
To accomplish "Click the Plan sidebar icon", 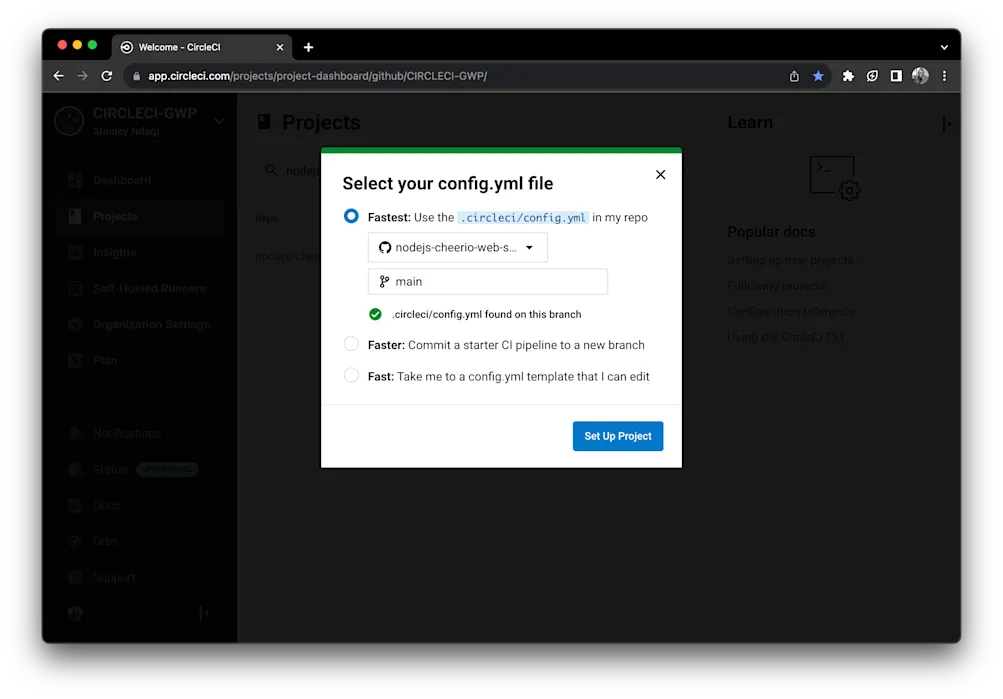I will [75, 361].
